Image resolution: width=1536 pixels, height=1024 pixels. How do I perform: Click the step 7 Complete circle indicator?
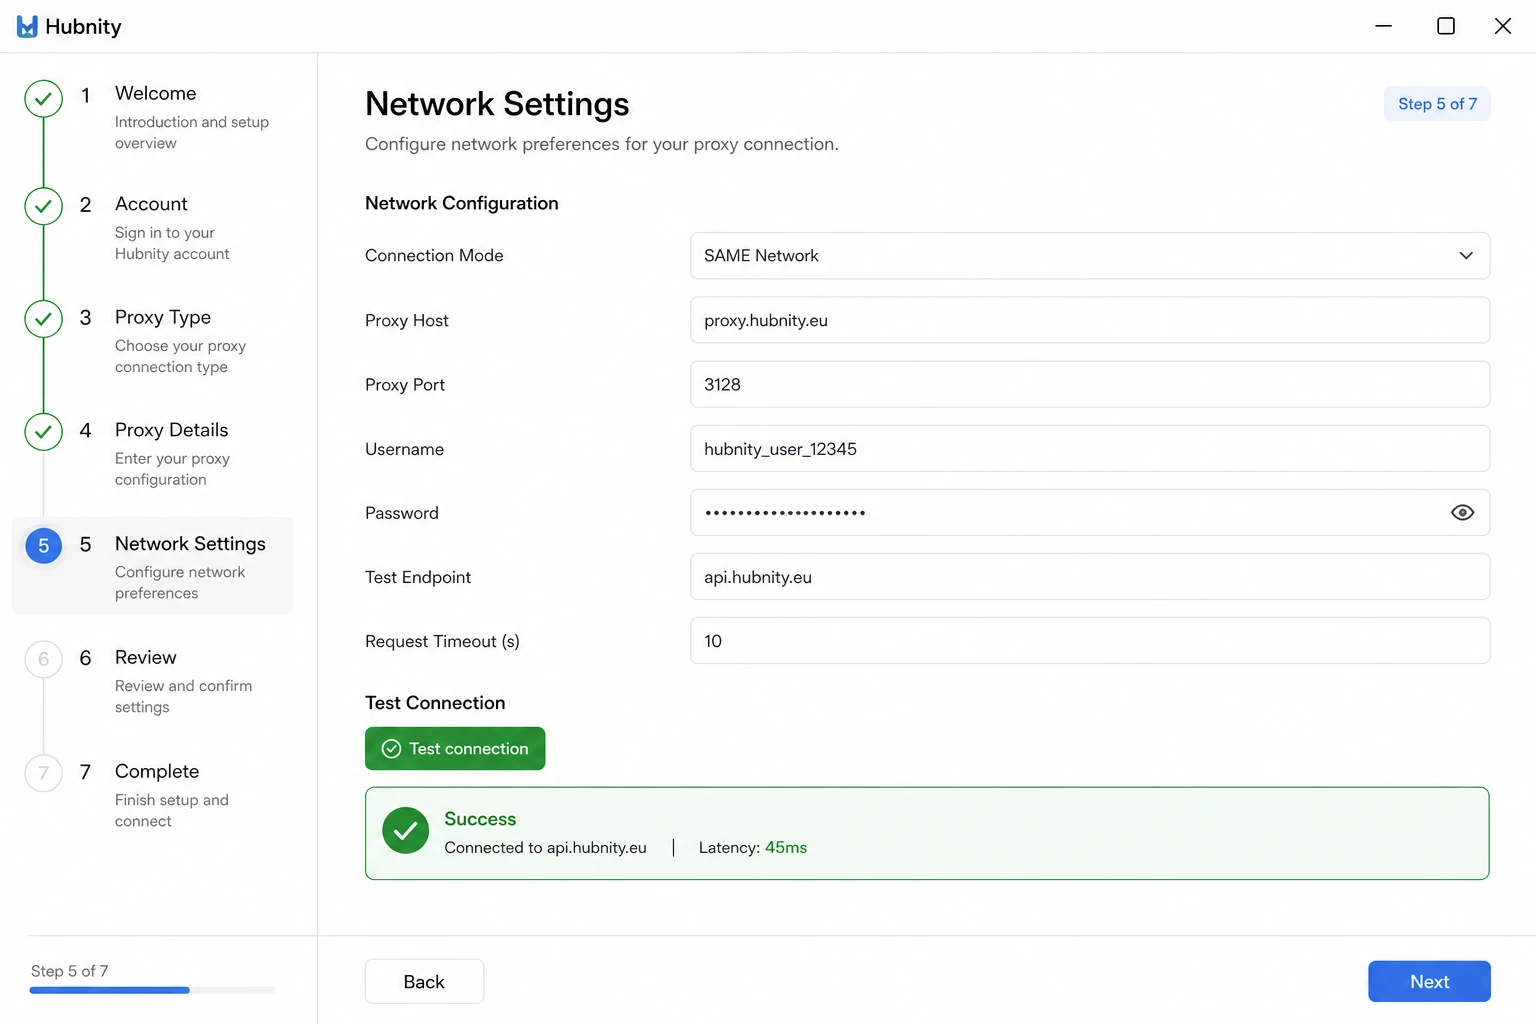pyautogui.click(x=43, y=773)
